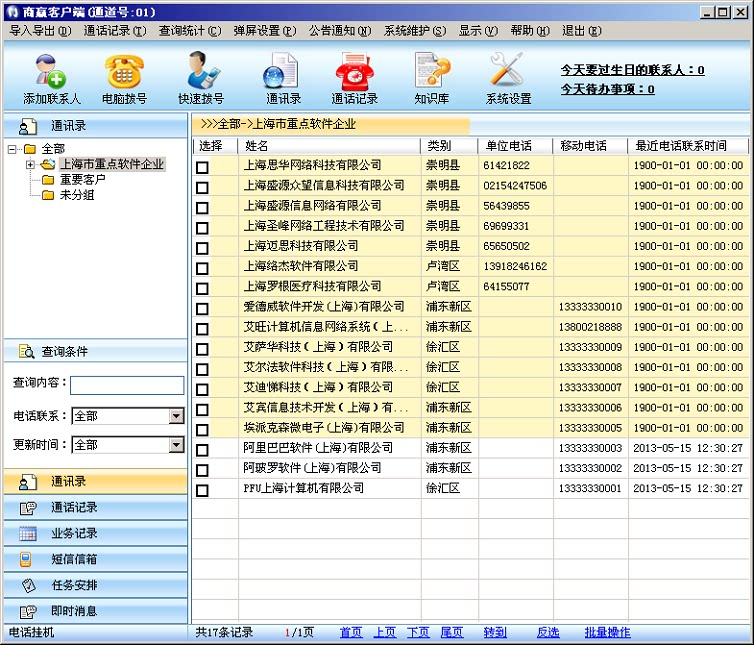Select row 上海罗根医疗科技有限公司
This screenshot has height=645, width=754.
click(x=470, y=287)
